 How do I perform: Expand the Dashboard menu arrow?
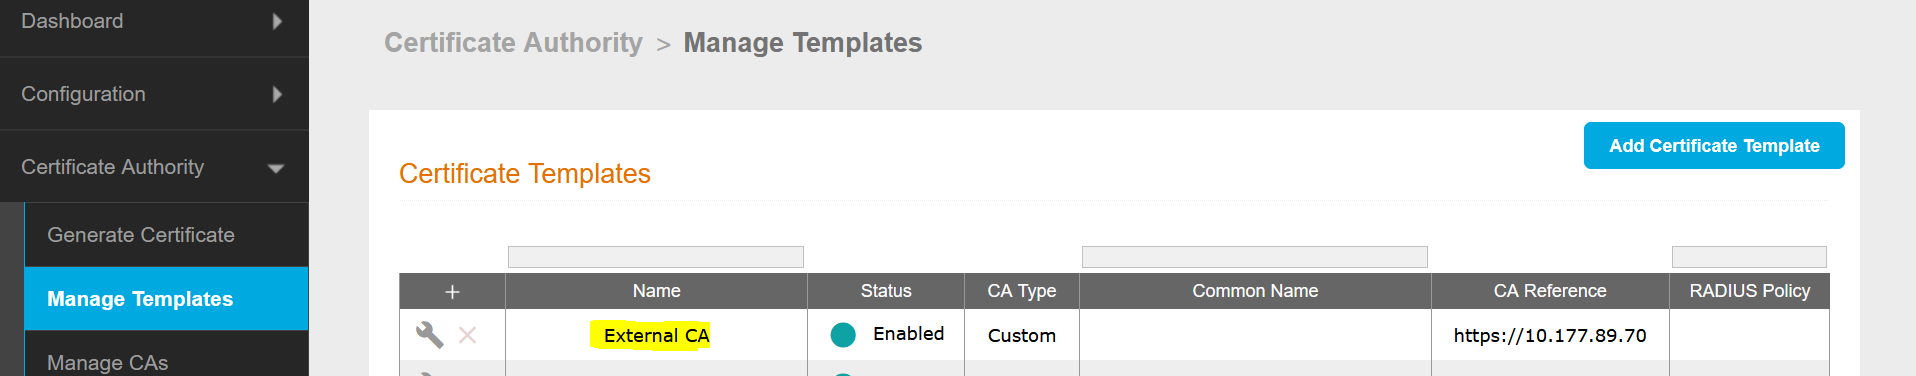(277, 21)
